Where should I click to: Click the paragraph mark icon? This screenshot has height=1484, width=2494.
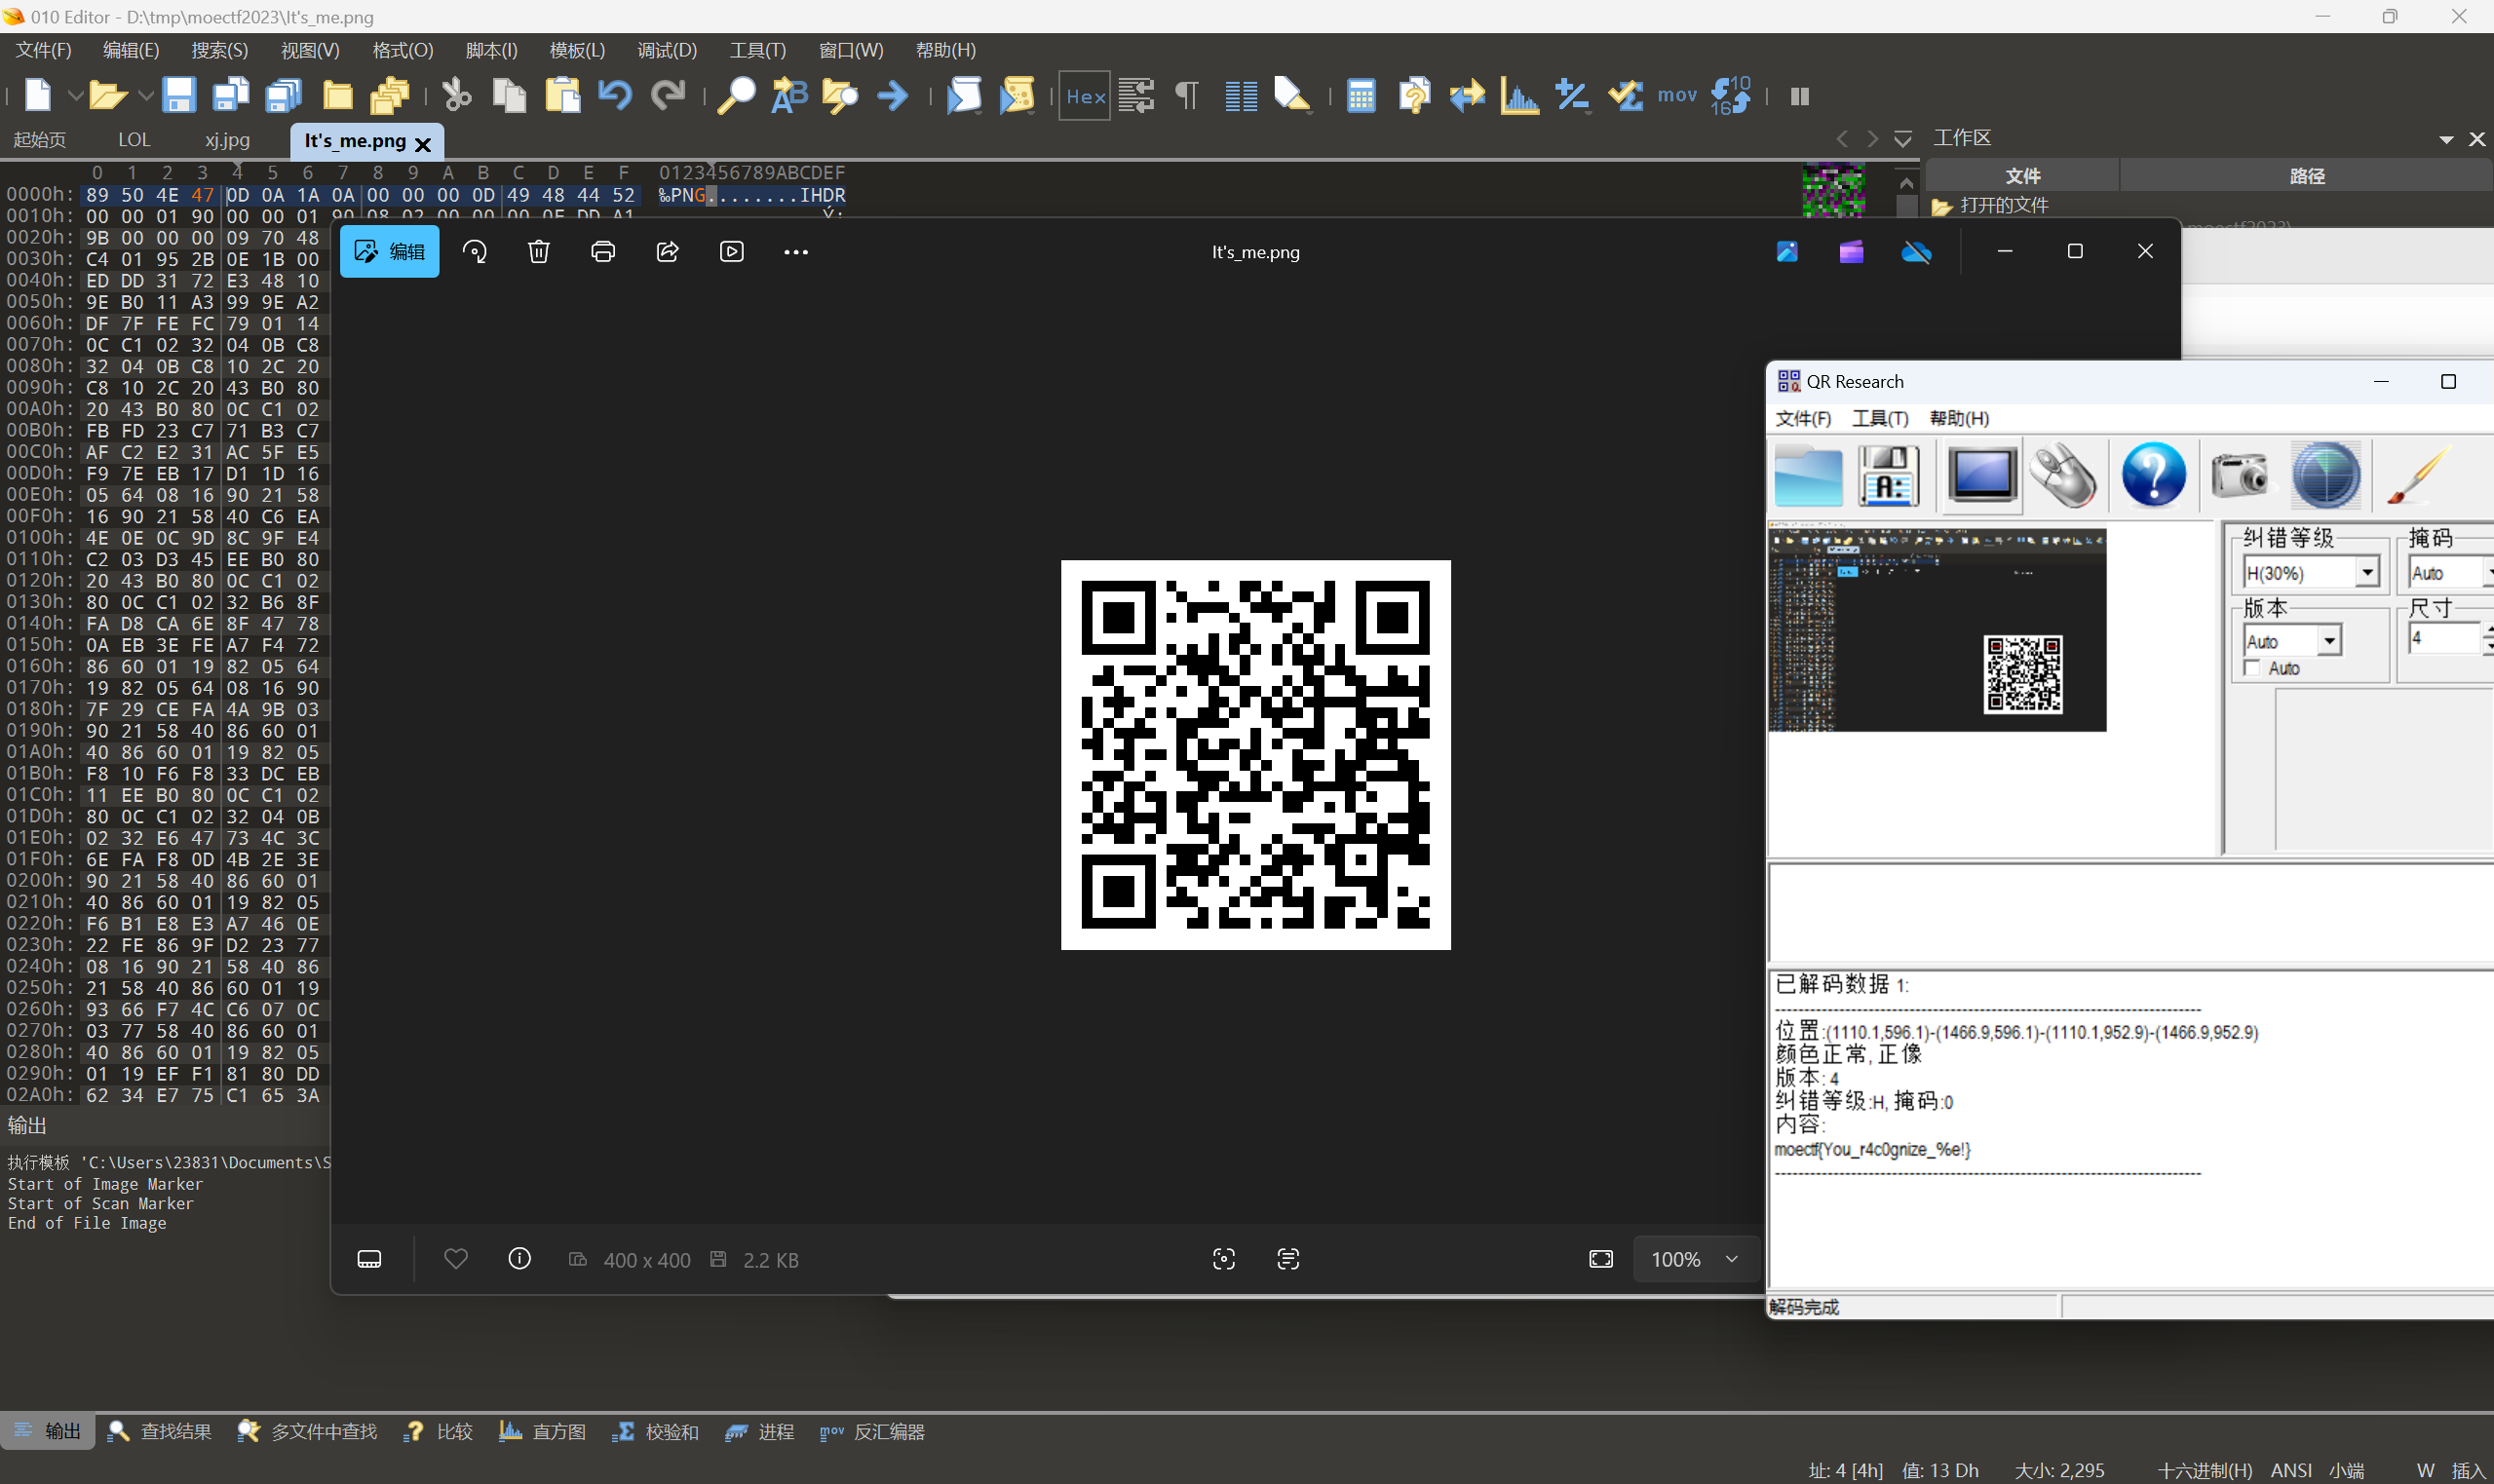pos(1187,96)
